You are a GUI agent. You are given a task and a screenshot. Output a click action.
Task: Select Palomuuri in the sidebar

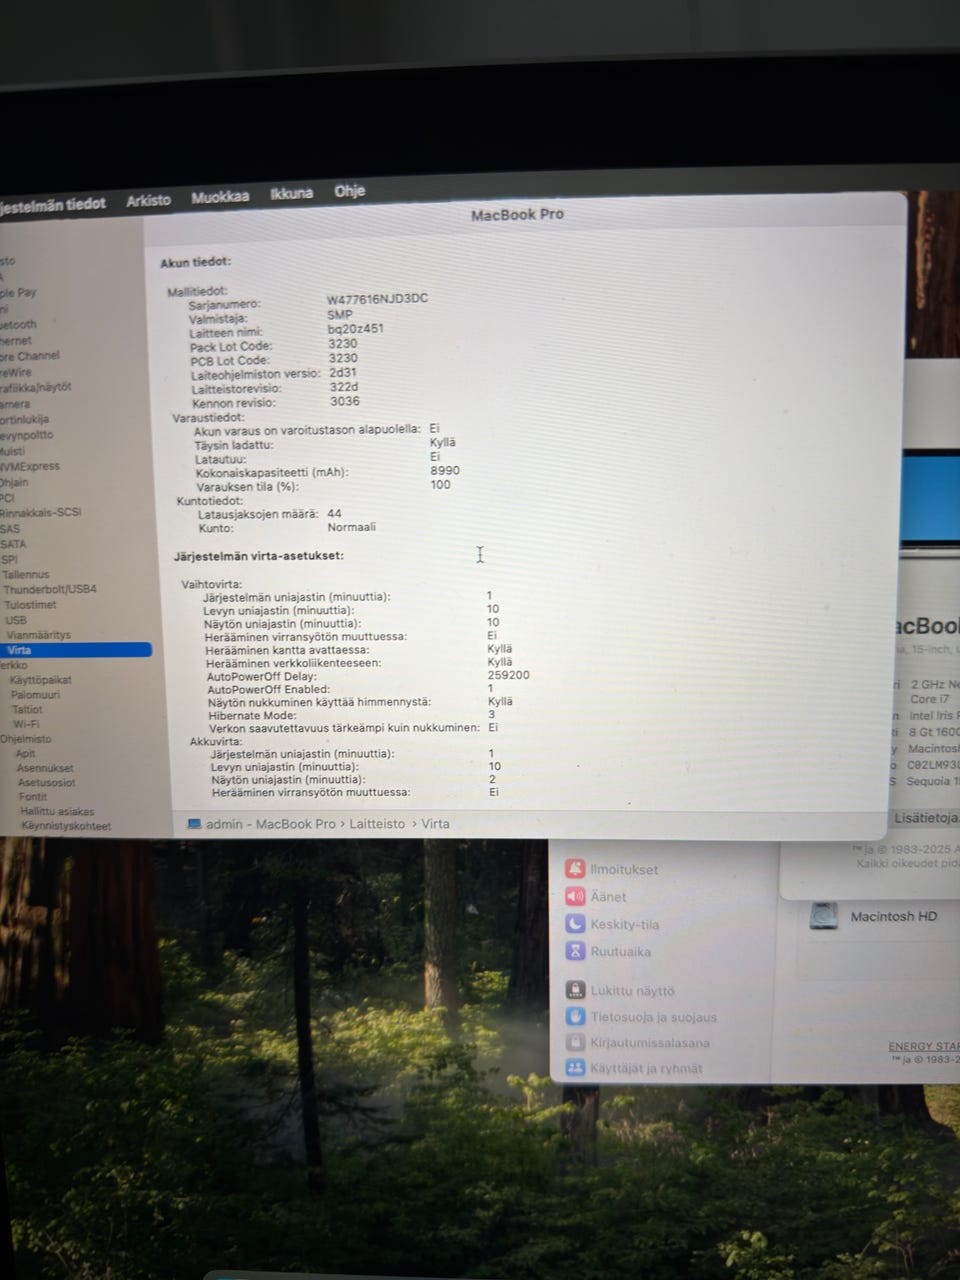click(35, 695)
